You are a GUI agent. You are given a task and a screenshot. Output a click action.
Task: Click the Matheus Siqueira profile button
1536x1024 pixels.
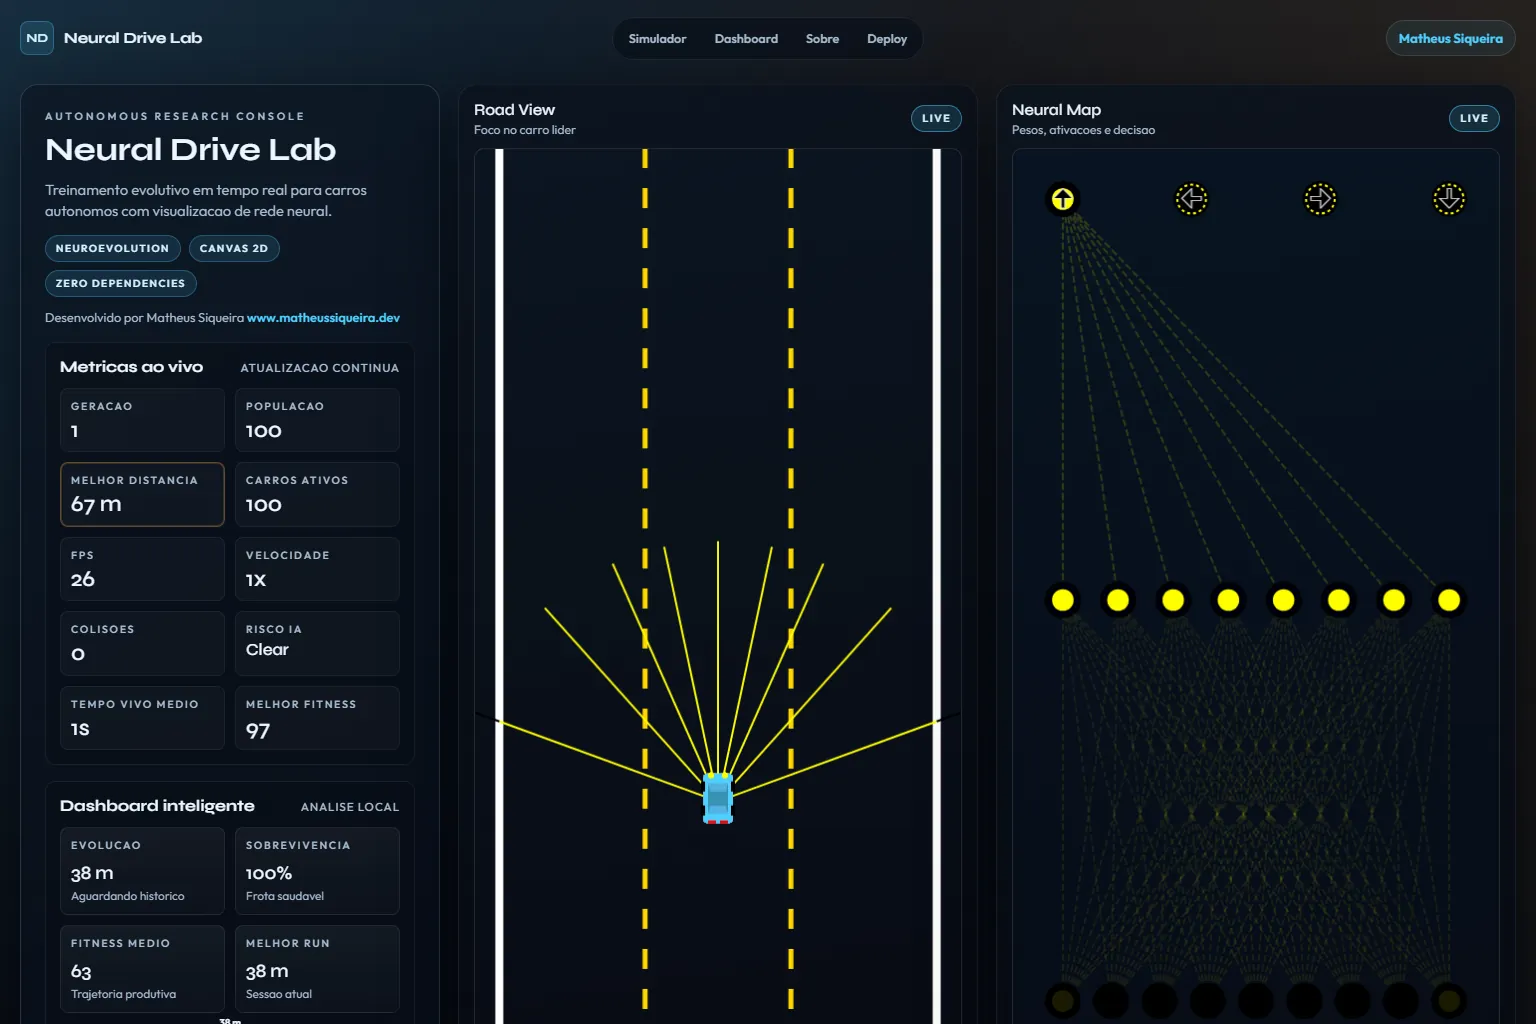[x=1450, y=39]
